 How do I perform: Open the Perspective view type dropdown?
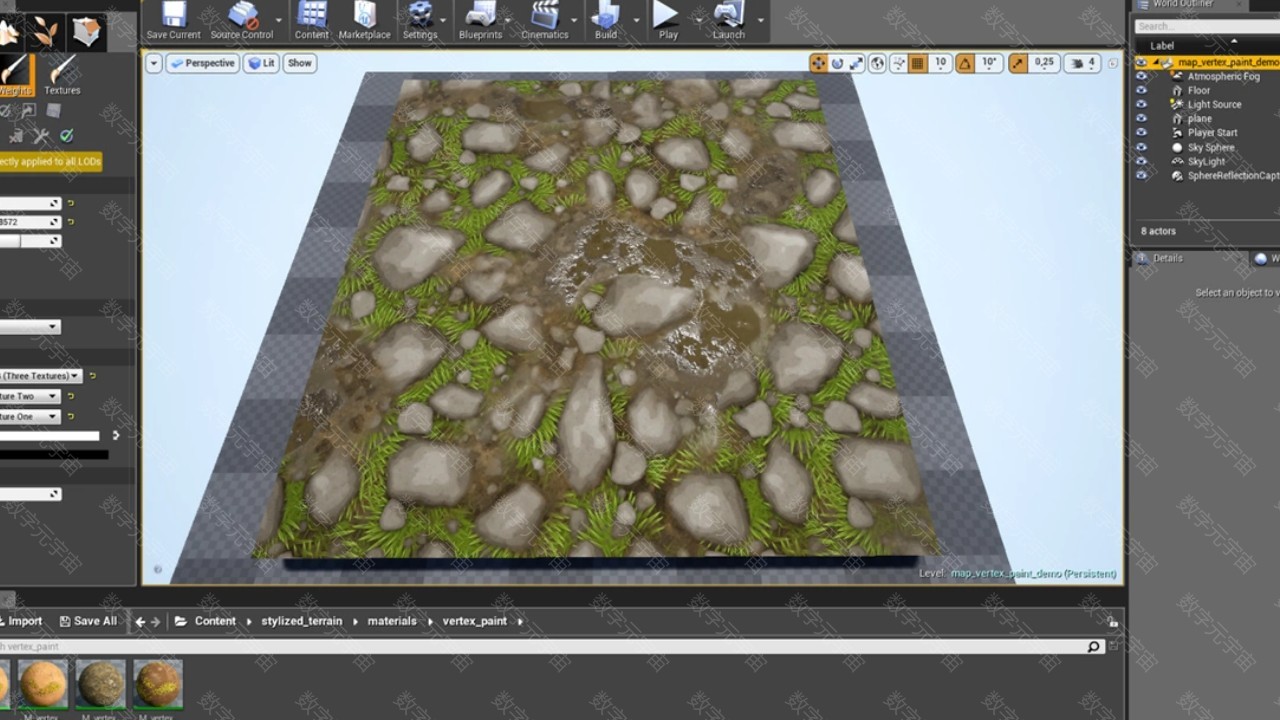[201, 63]
